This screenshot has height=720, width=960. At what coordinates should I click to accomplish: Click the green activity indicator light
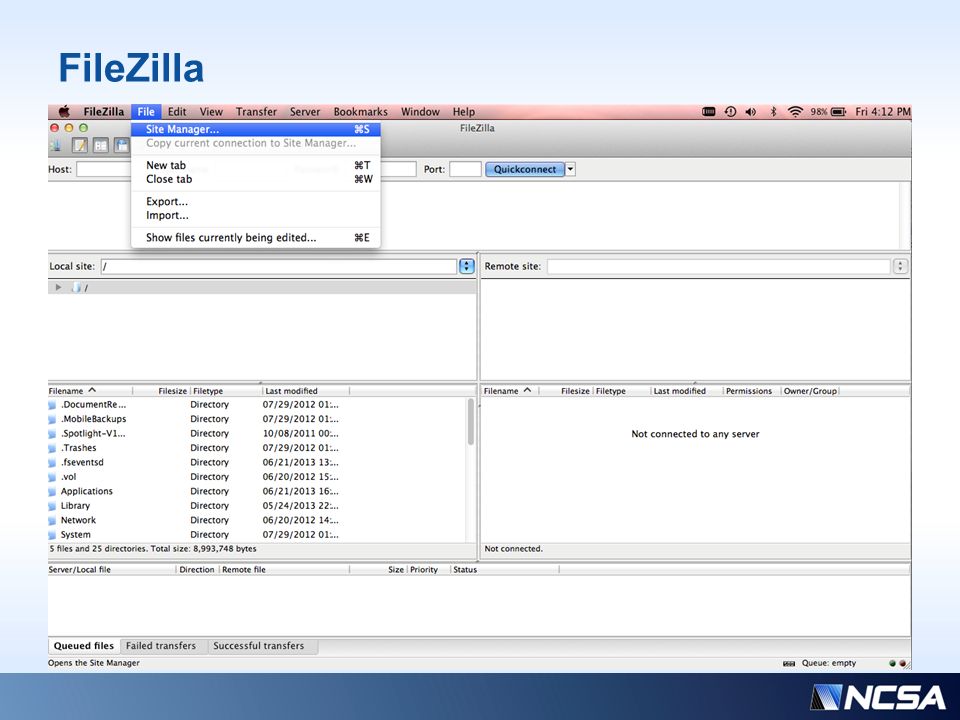tap(892, 663)
